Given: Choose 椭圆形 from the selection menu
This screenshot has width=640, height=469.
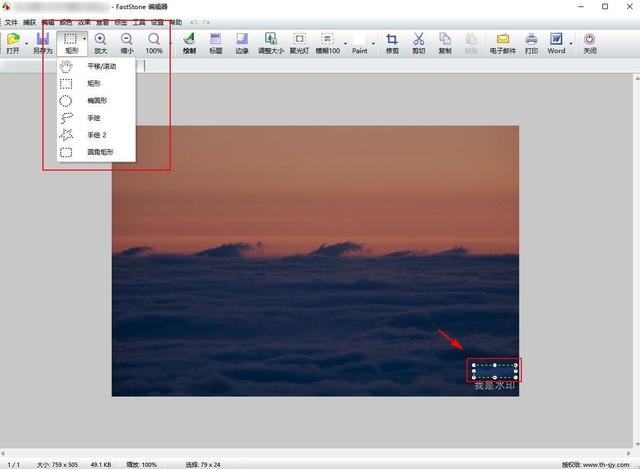Looking at the screenshot, I should 96,100.
